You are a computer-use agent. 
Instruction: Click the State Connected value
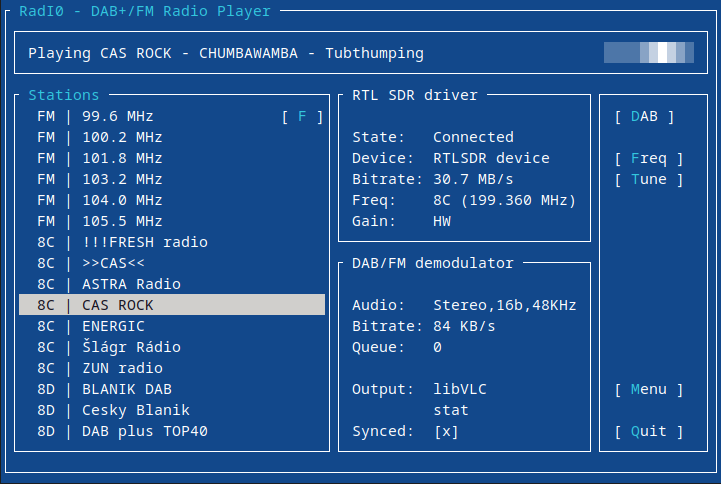tap(473, 137)
